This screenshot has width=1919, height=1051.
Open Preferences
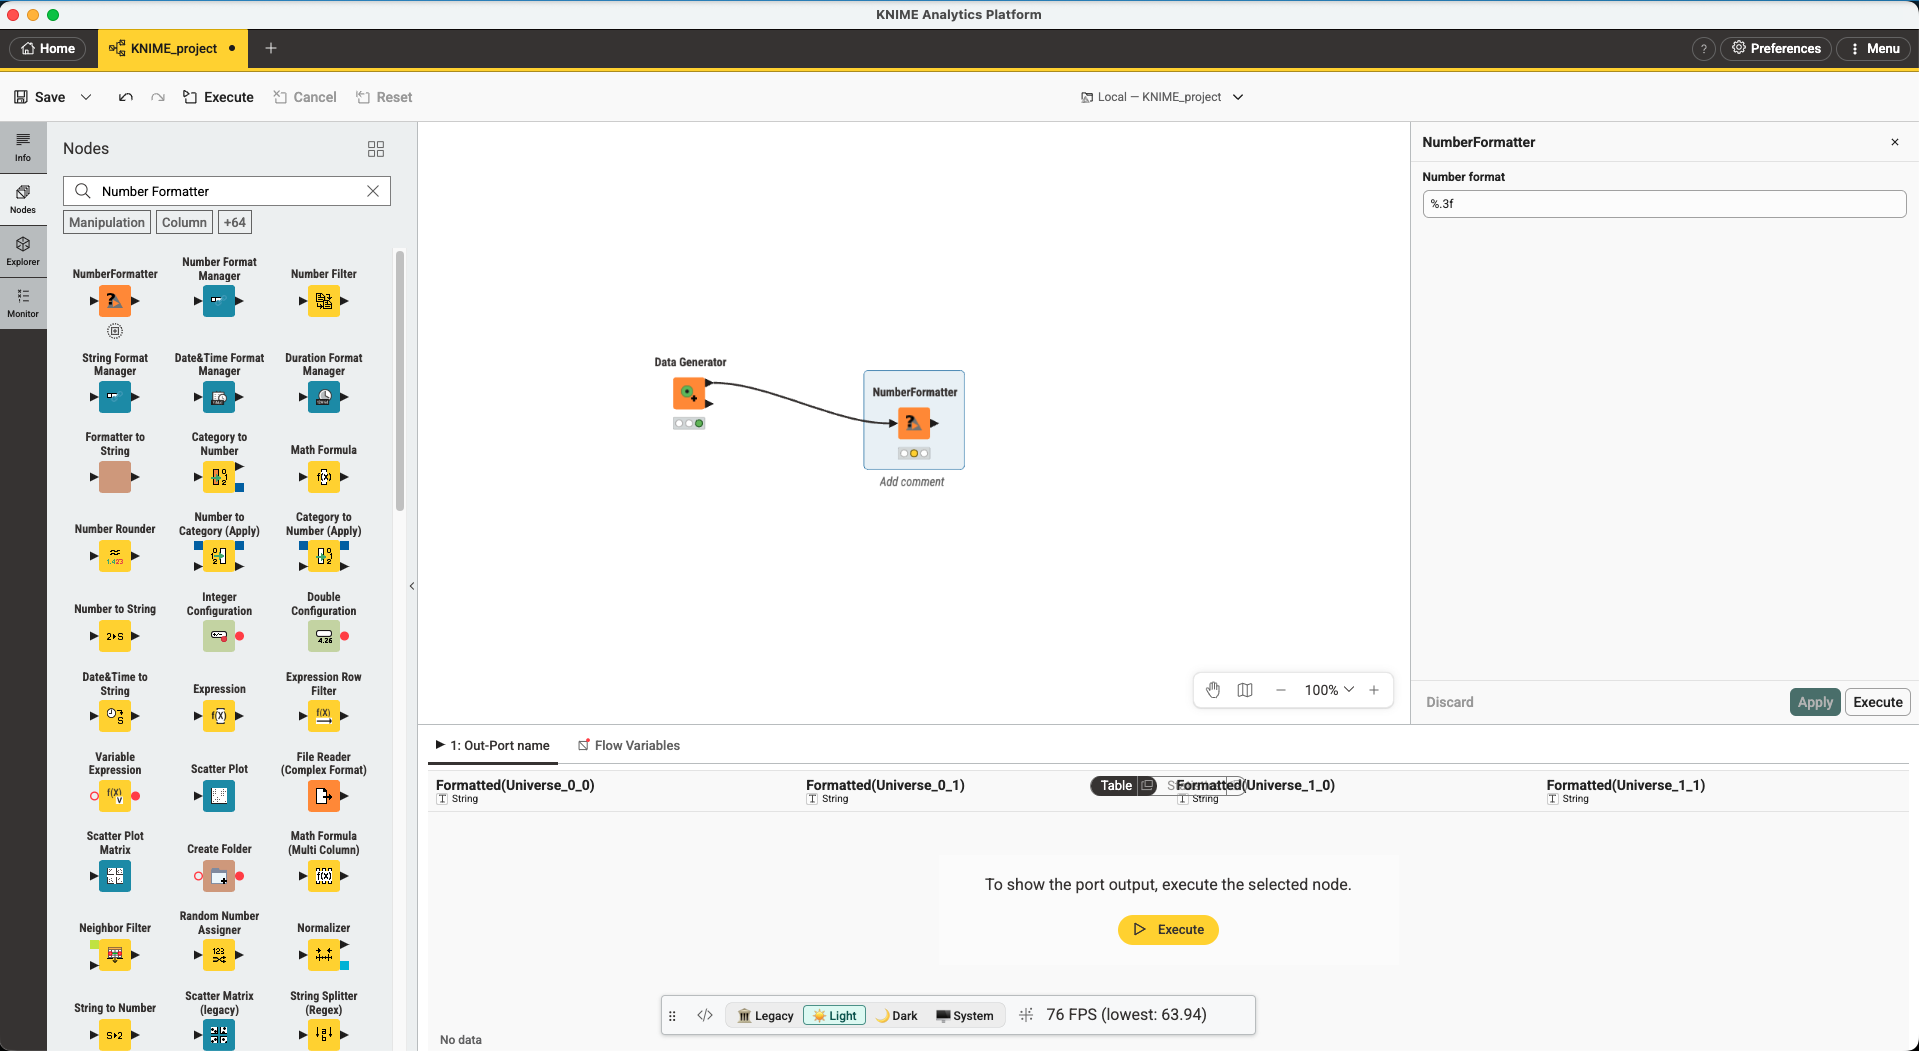(x=1776, y=48)
